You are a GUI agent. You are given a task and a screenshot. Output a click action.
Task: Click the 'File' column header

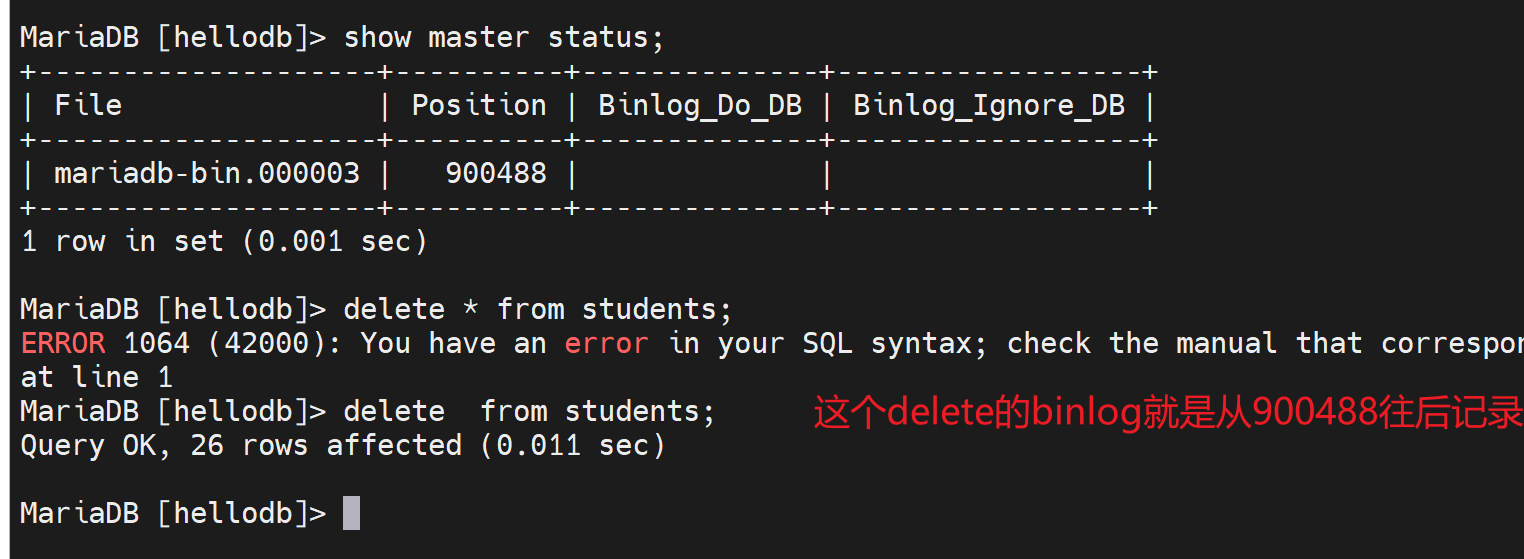point(88,106)
